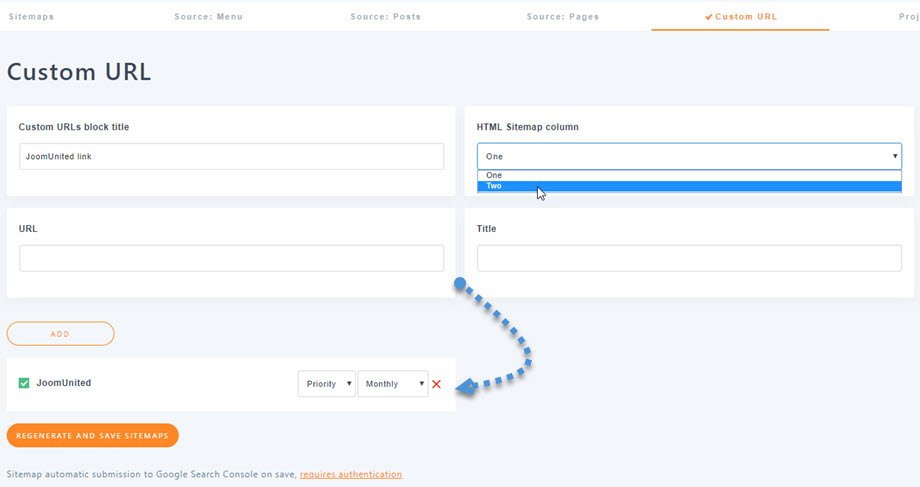This screenshot has height=487, width=920.
Task: Click the HTML Sitemap column select box
Action: coord(689,156)
